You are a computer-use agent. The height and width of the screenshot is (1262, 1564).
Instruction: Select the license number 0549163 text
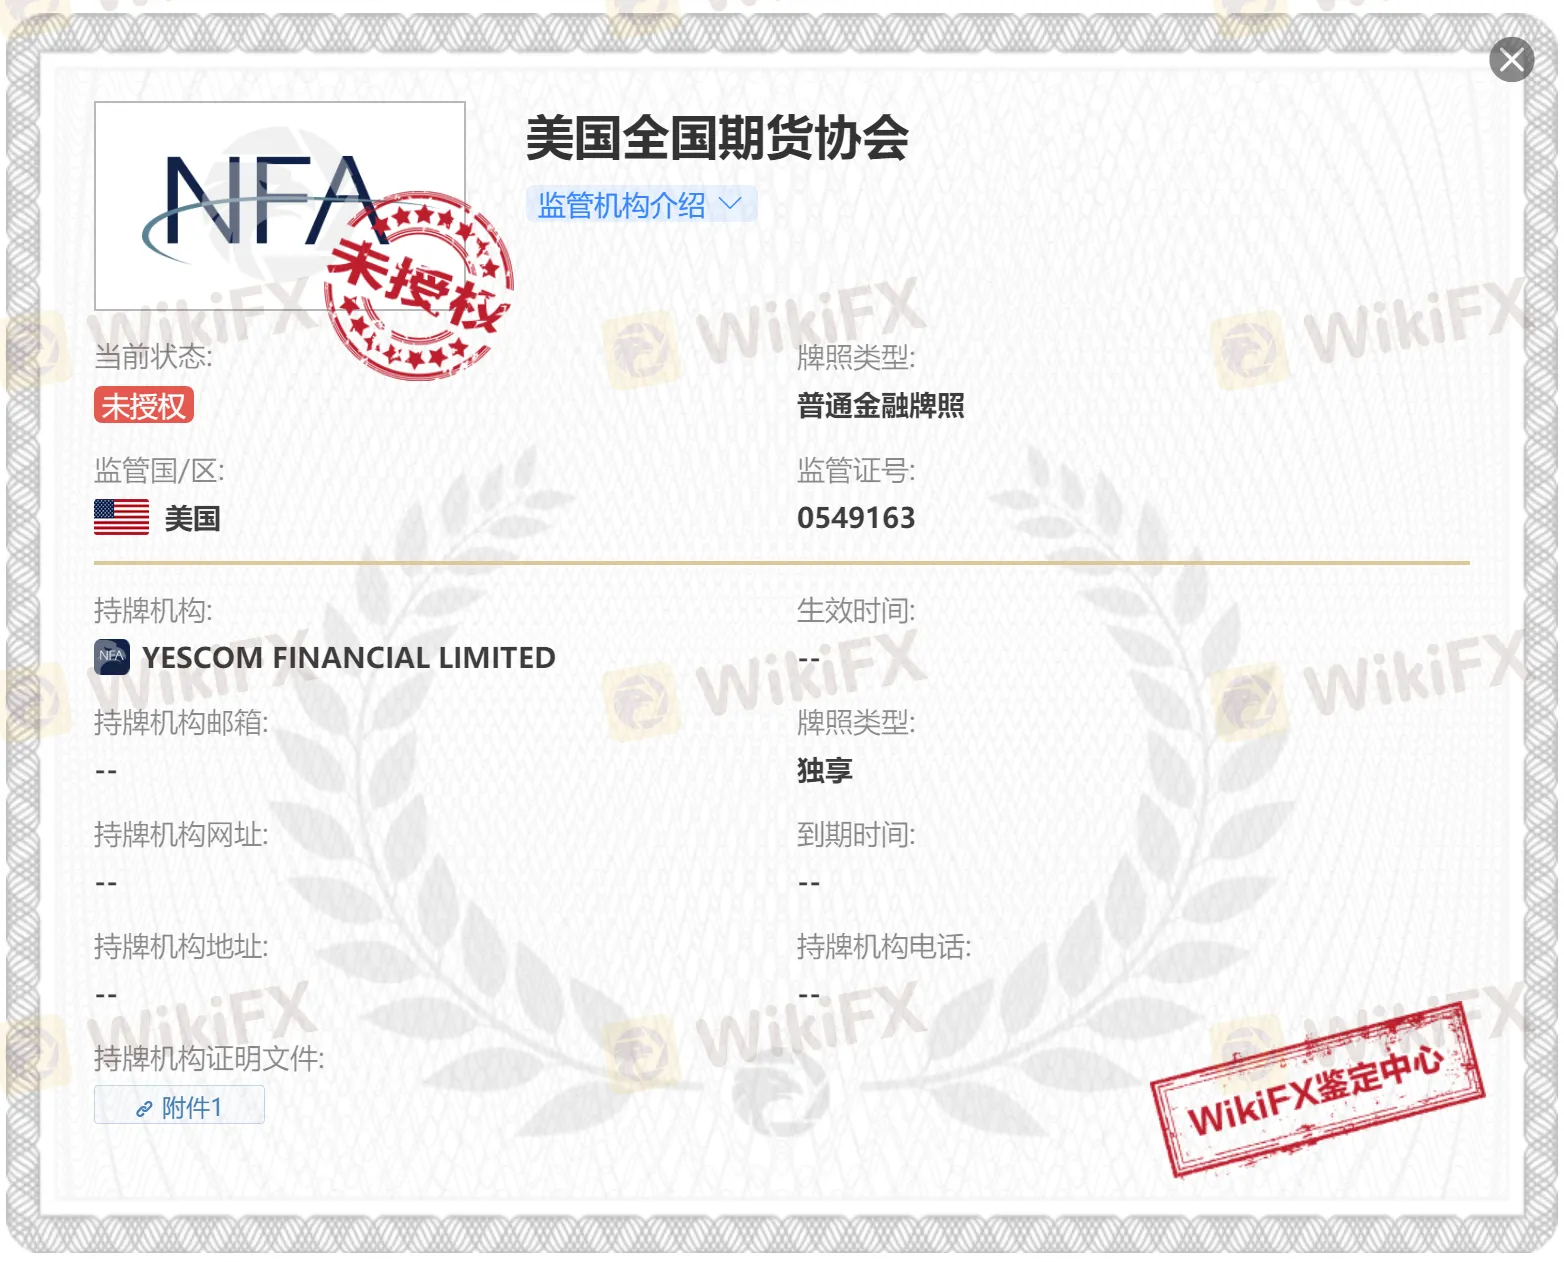pyautogui.click(x=857, y=518)
